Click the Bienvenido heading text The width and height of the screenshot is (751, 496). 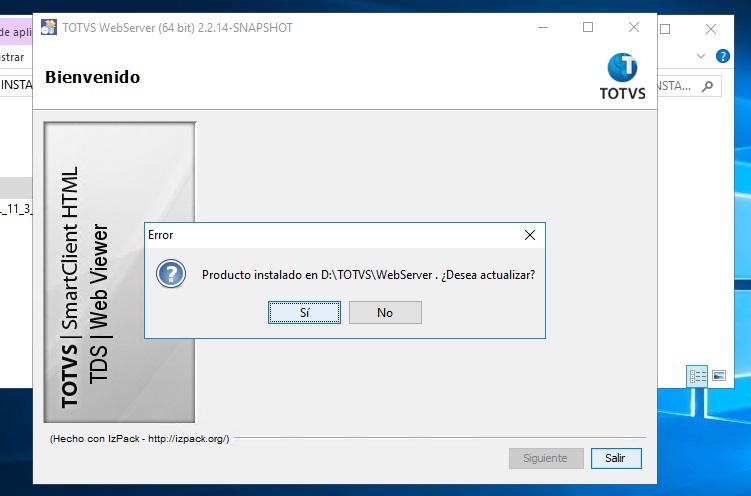click(x=92, y=77)
